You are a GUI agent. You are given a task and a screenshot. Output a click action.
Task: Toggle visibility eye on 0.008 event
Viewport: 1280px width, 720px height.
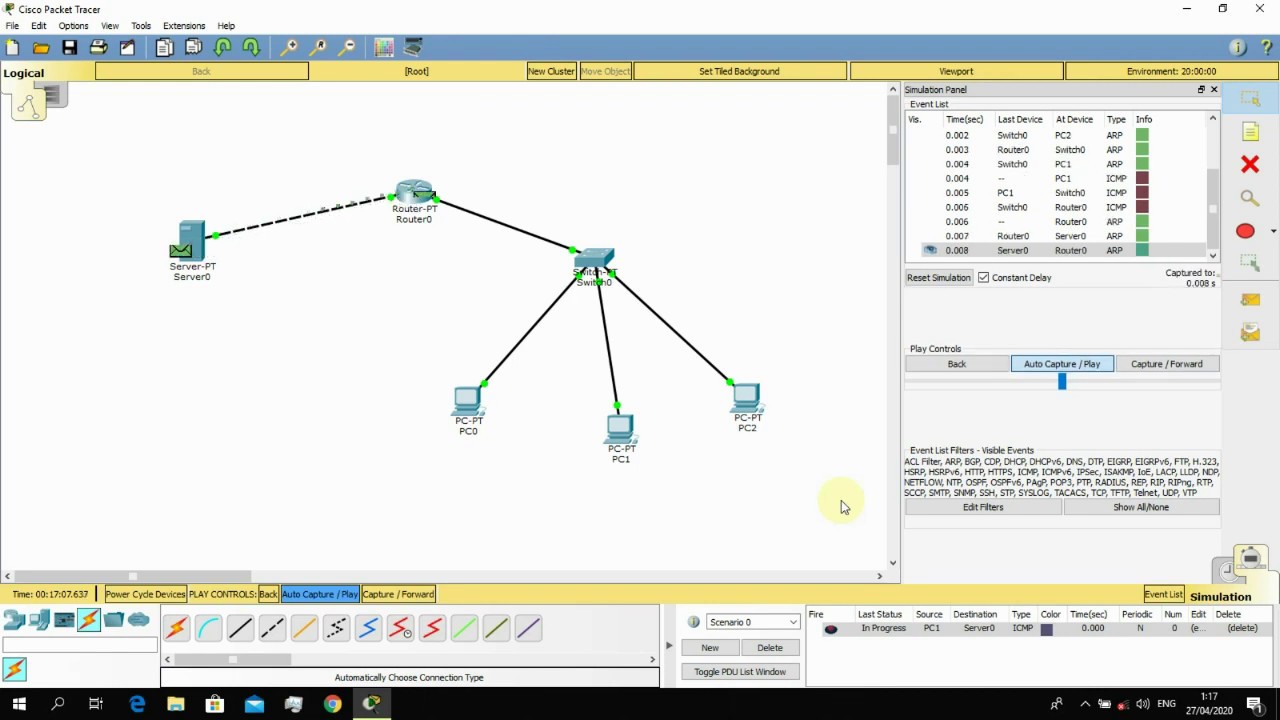[930, 251]
